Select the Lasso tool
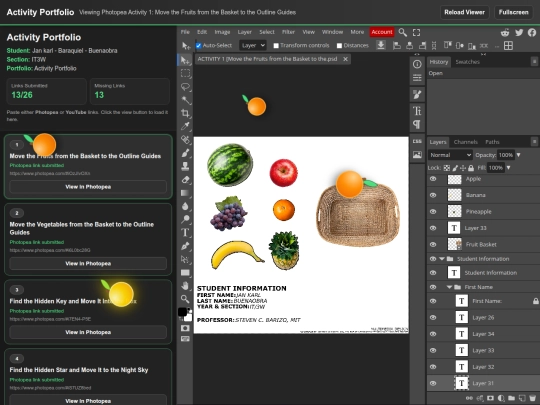The image size is (540, 405). pos(185,86)
